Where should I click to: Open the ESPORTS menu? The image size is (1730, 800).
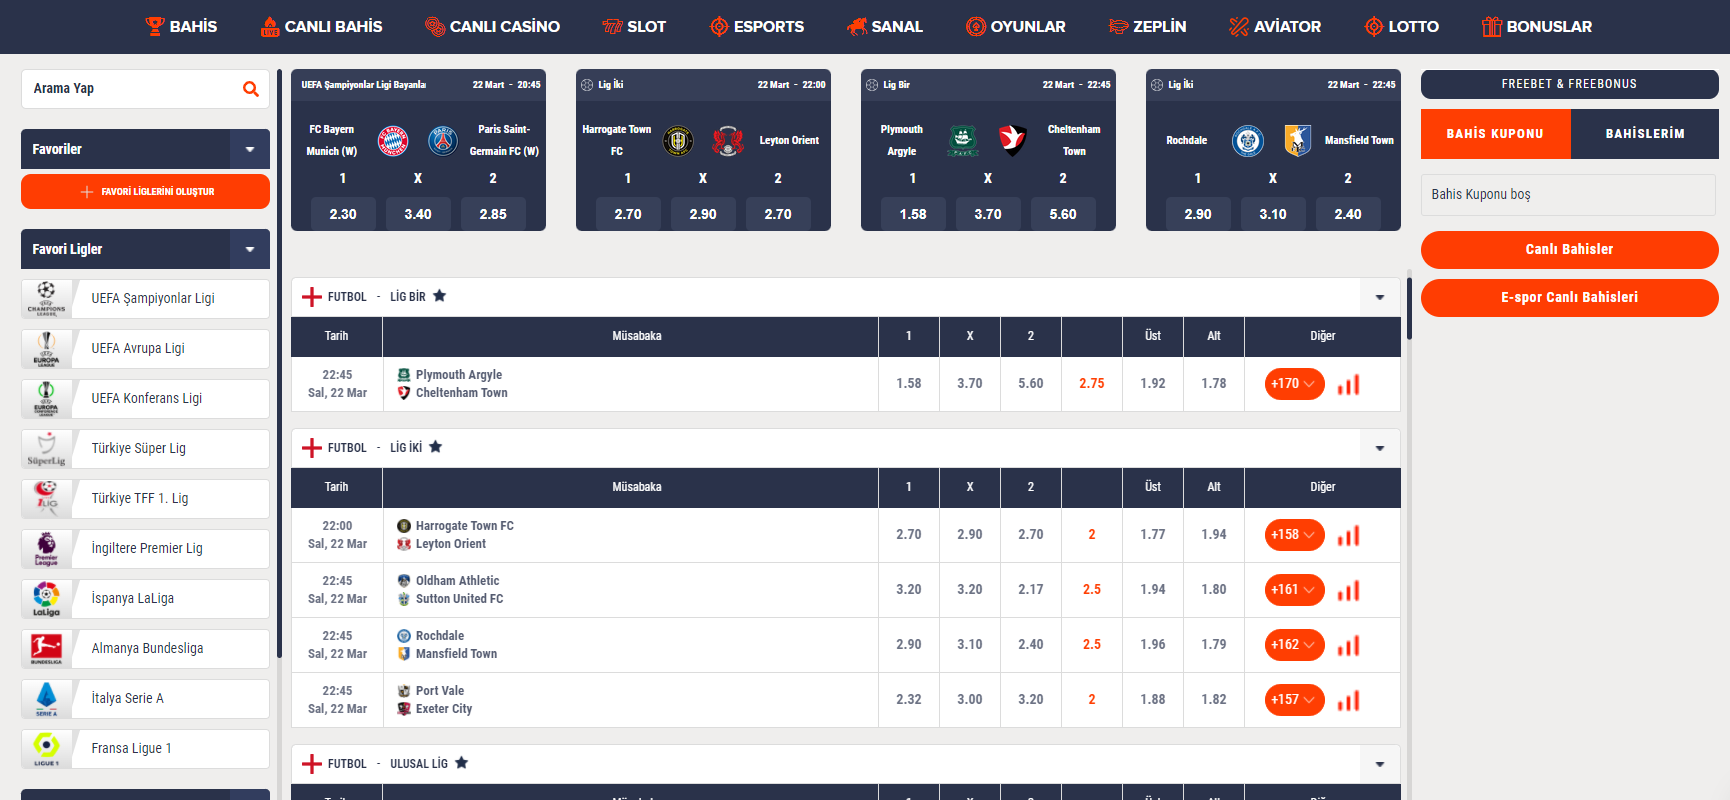coord(756,27)
